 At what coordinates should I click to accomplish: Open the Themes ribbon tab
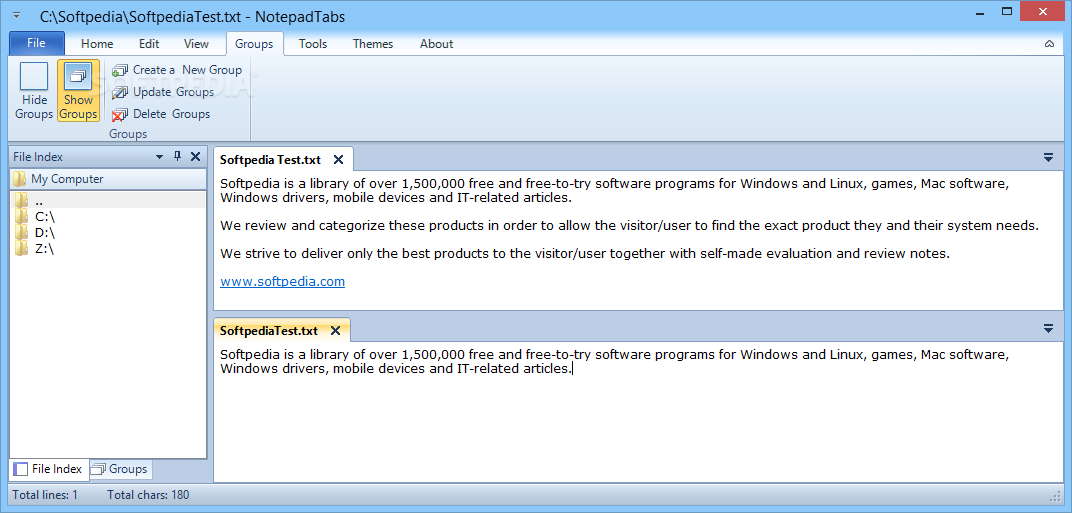pyautogui.click(x=373, y=44)
